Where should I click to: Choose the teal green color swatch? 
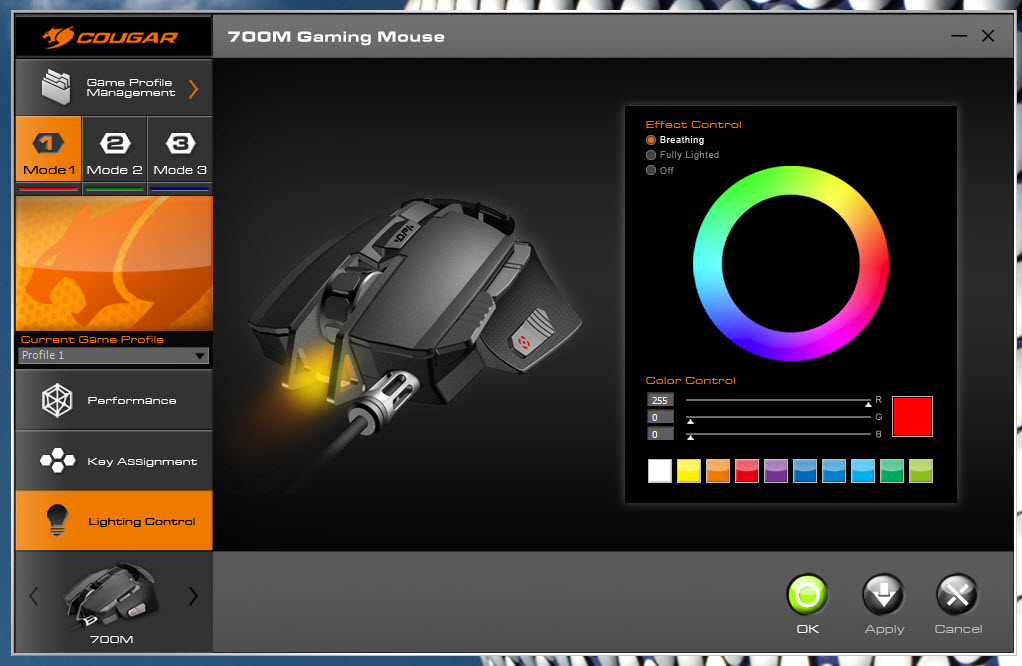coord(892,471)
